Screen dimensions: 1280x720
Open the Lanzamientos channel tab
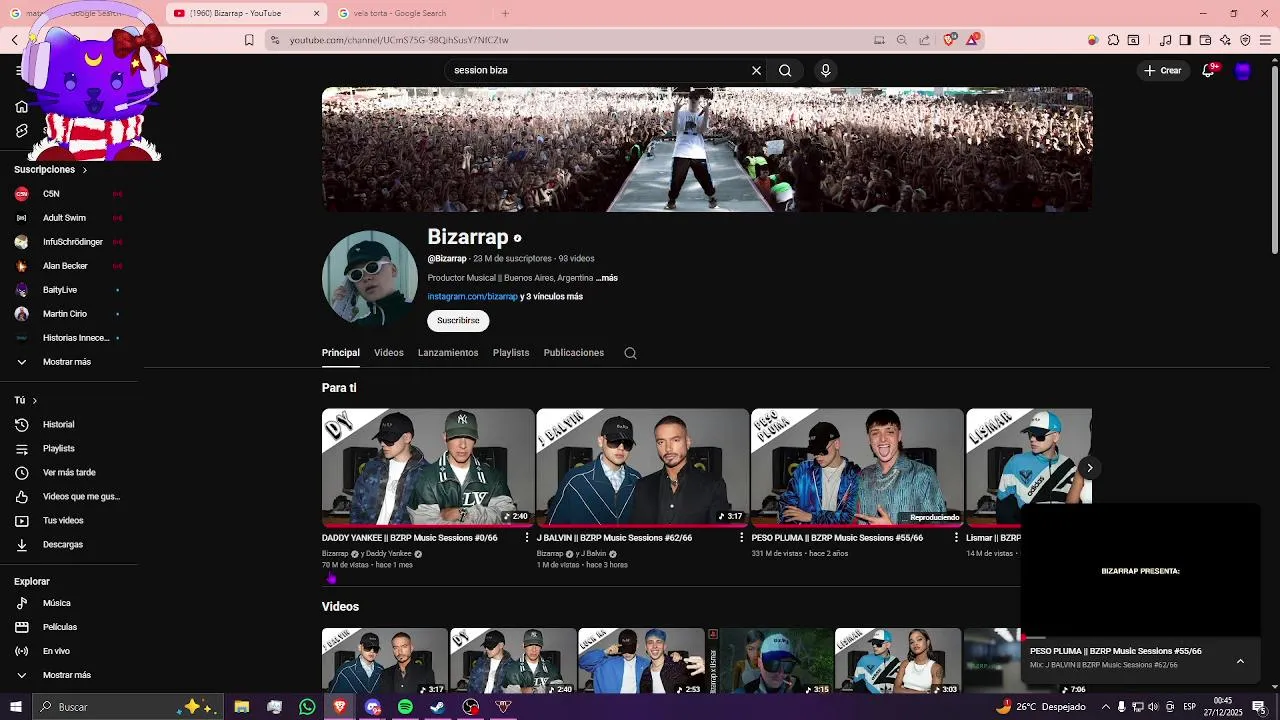448,353
